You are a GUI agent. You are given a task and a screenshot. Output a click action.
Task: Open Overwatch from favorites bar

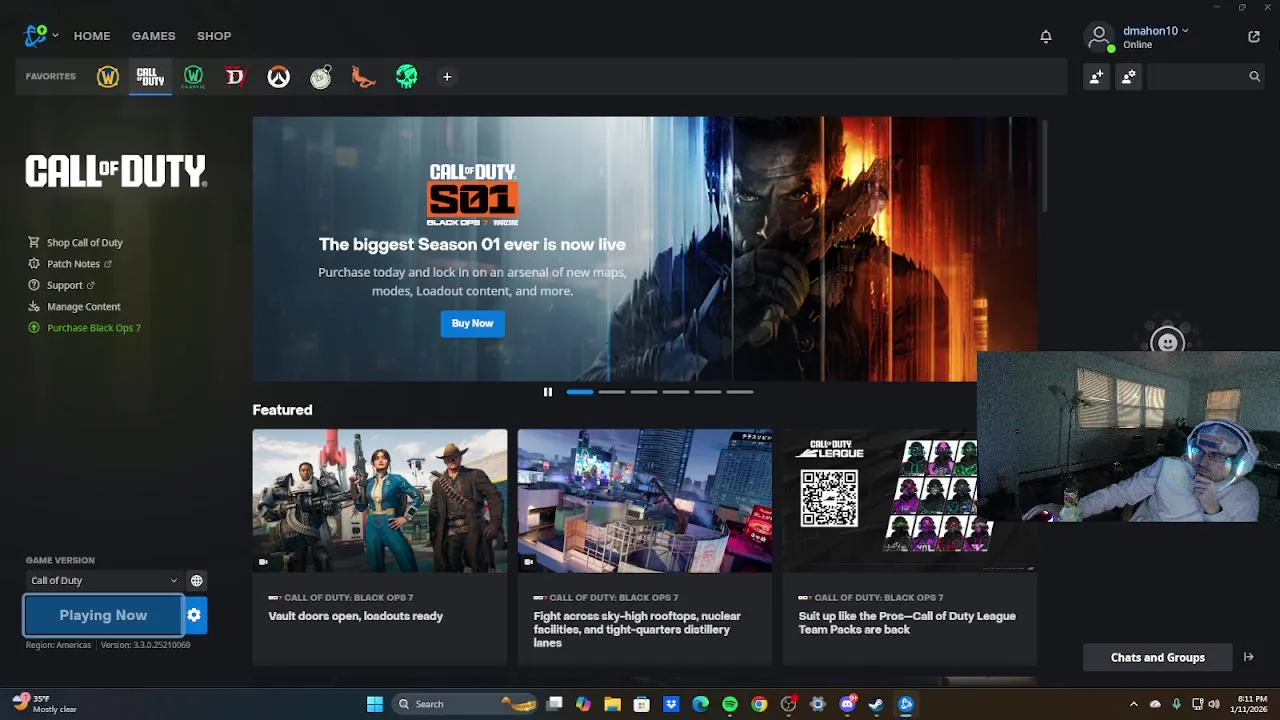[278, 76]
